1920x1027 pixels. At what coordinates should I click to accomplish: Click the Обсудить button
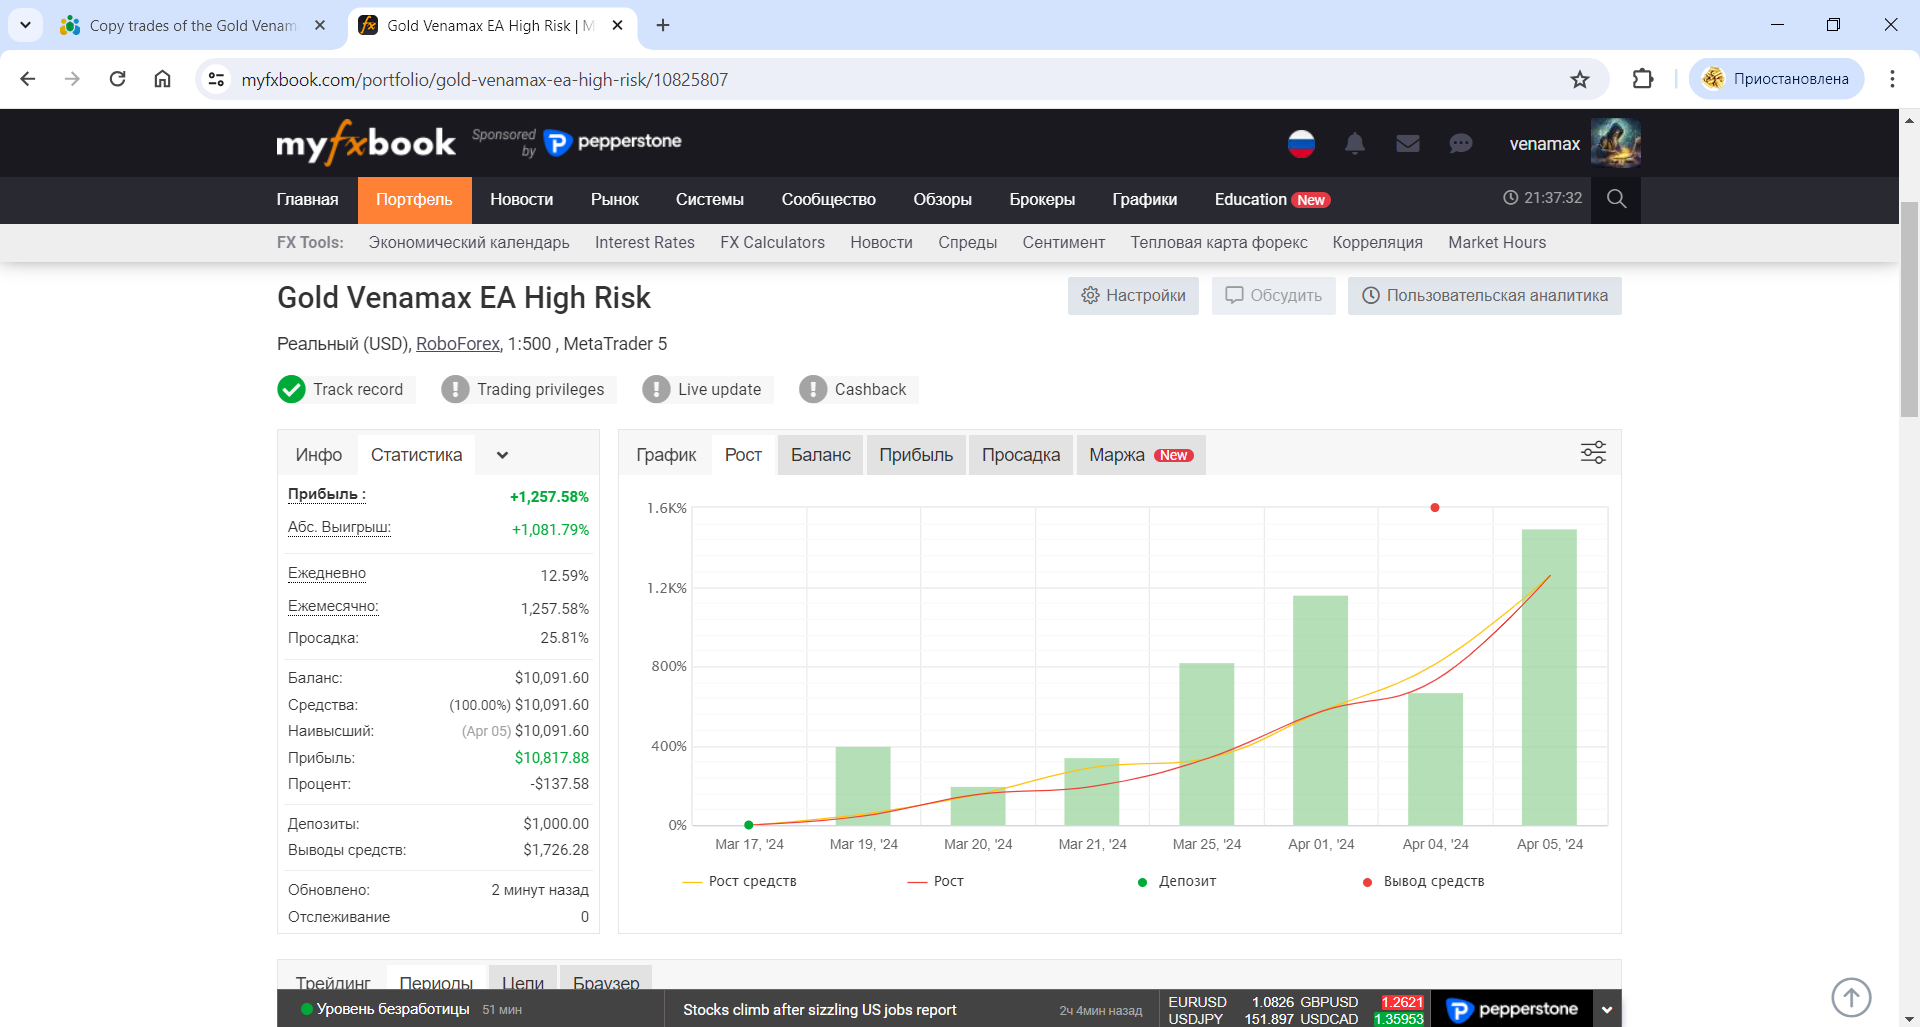[1274, 296]
